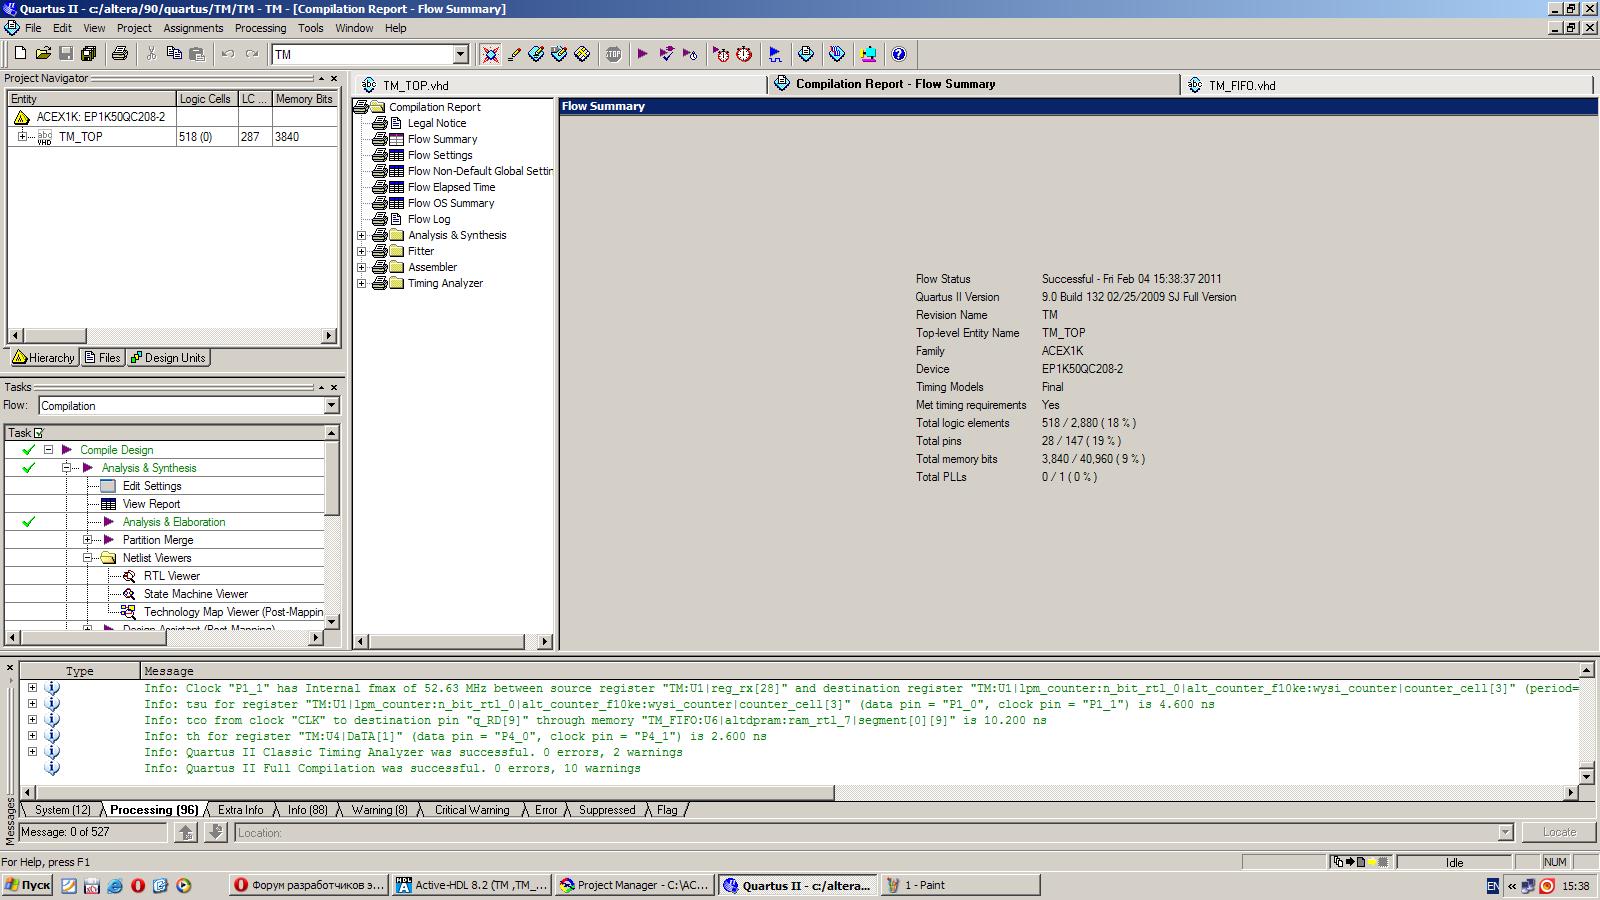The height and width of the screenshot is (900, 1600).
Task: Open State Machine Viewer task
Action: [195, 594]
